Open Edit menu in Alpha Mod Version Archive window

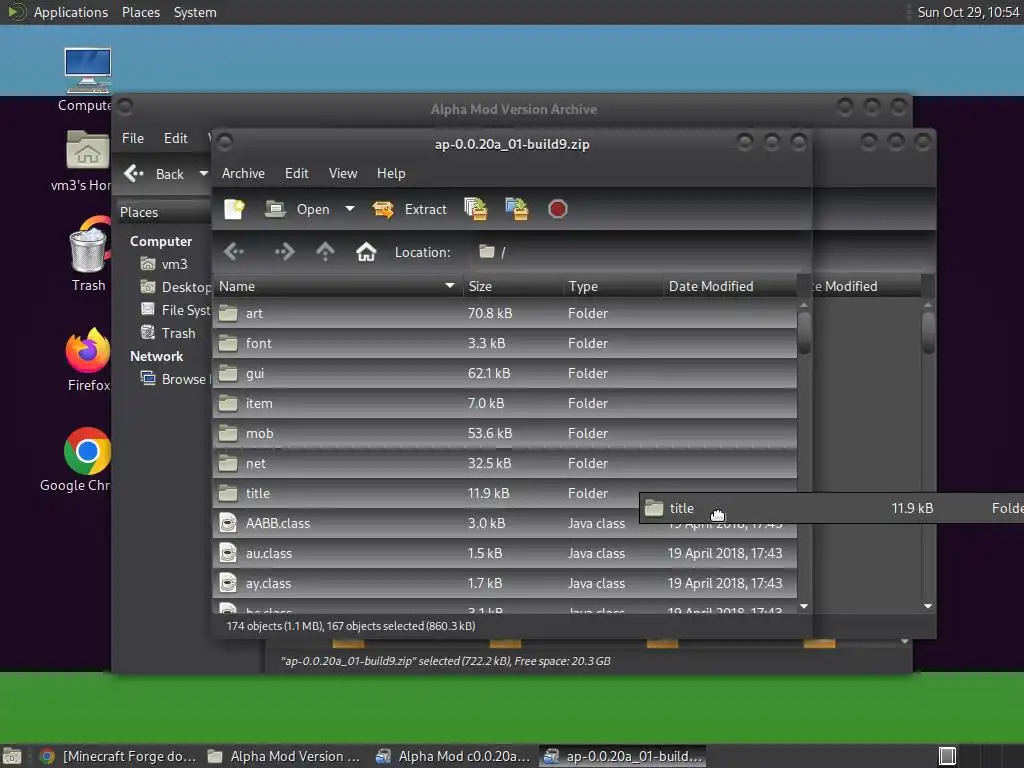pos(176,138)
